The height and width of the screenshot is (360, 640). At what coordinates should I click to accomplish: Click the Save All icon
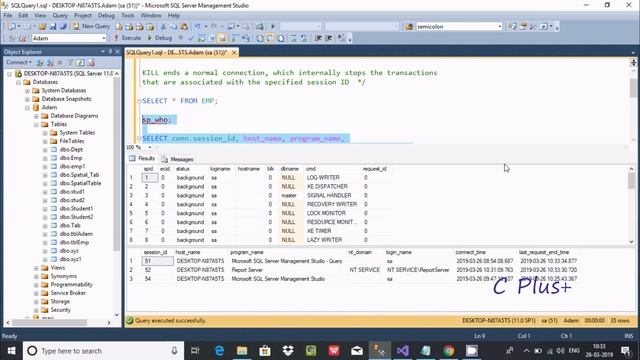click(x=63, y=27)
